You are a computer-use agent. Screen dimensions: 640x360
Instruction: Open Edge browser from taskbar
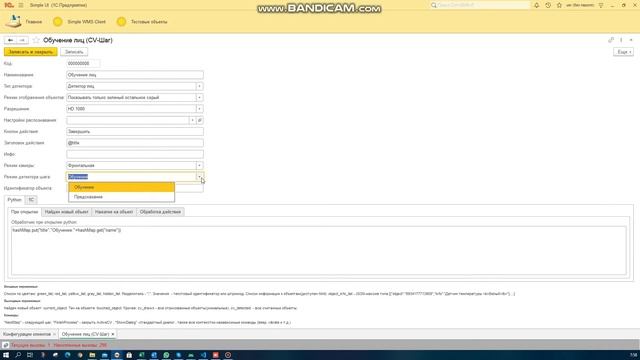click(x=68, y=355)
